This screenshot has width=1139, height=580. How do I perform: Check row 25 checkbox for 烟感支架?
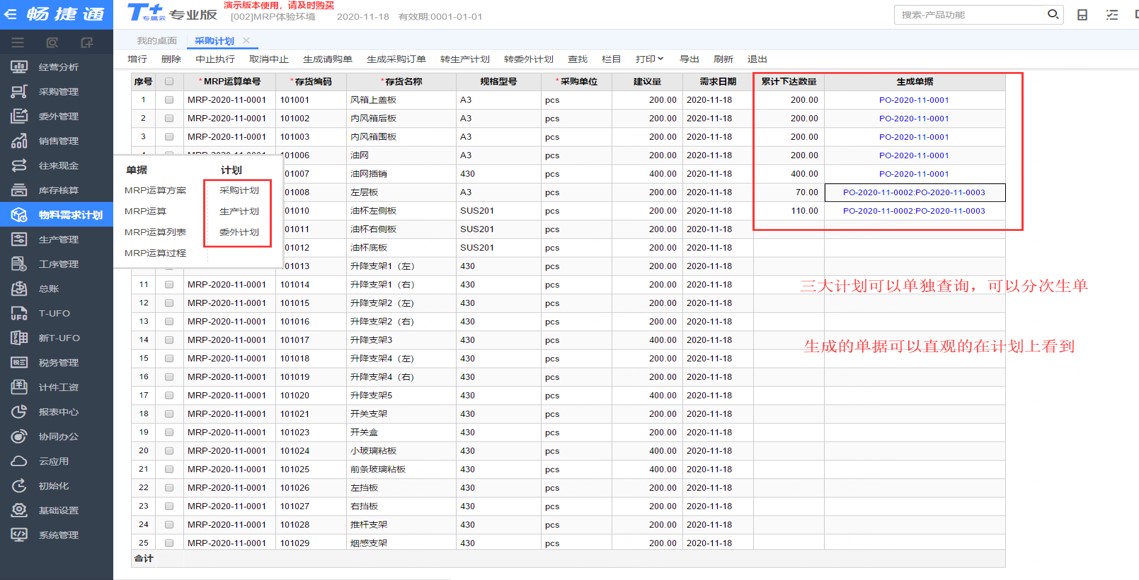tap(169, 543)
